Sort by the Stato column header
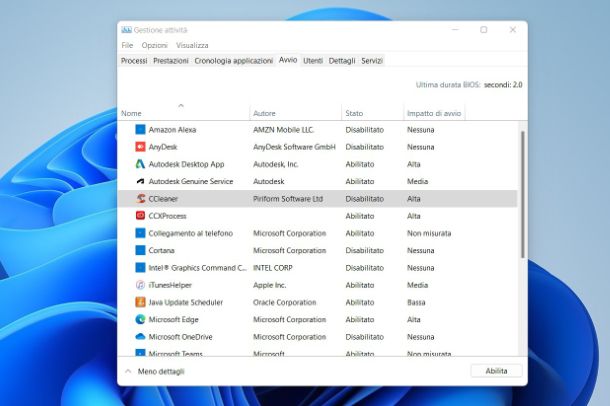 click(x=373, y=112)
